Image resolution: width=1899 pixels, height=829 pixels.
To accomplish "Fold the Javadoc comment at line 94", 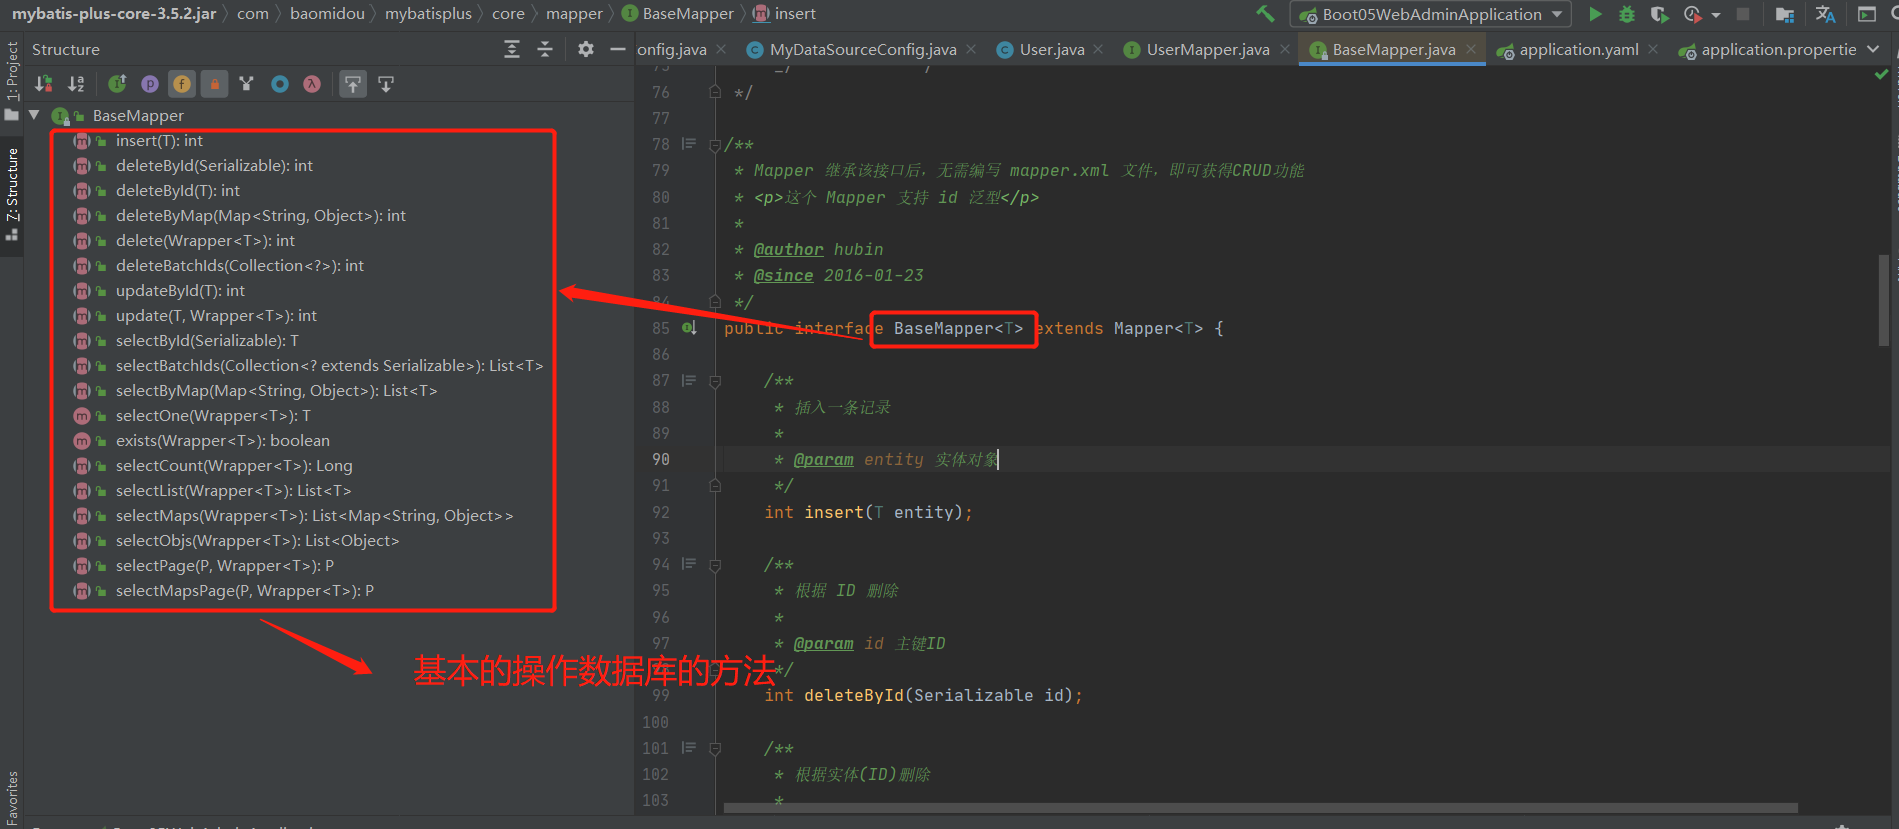I will 715,565.
